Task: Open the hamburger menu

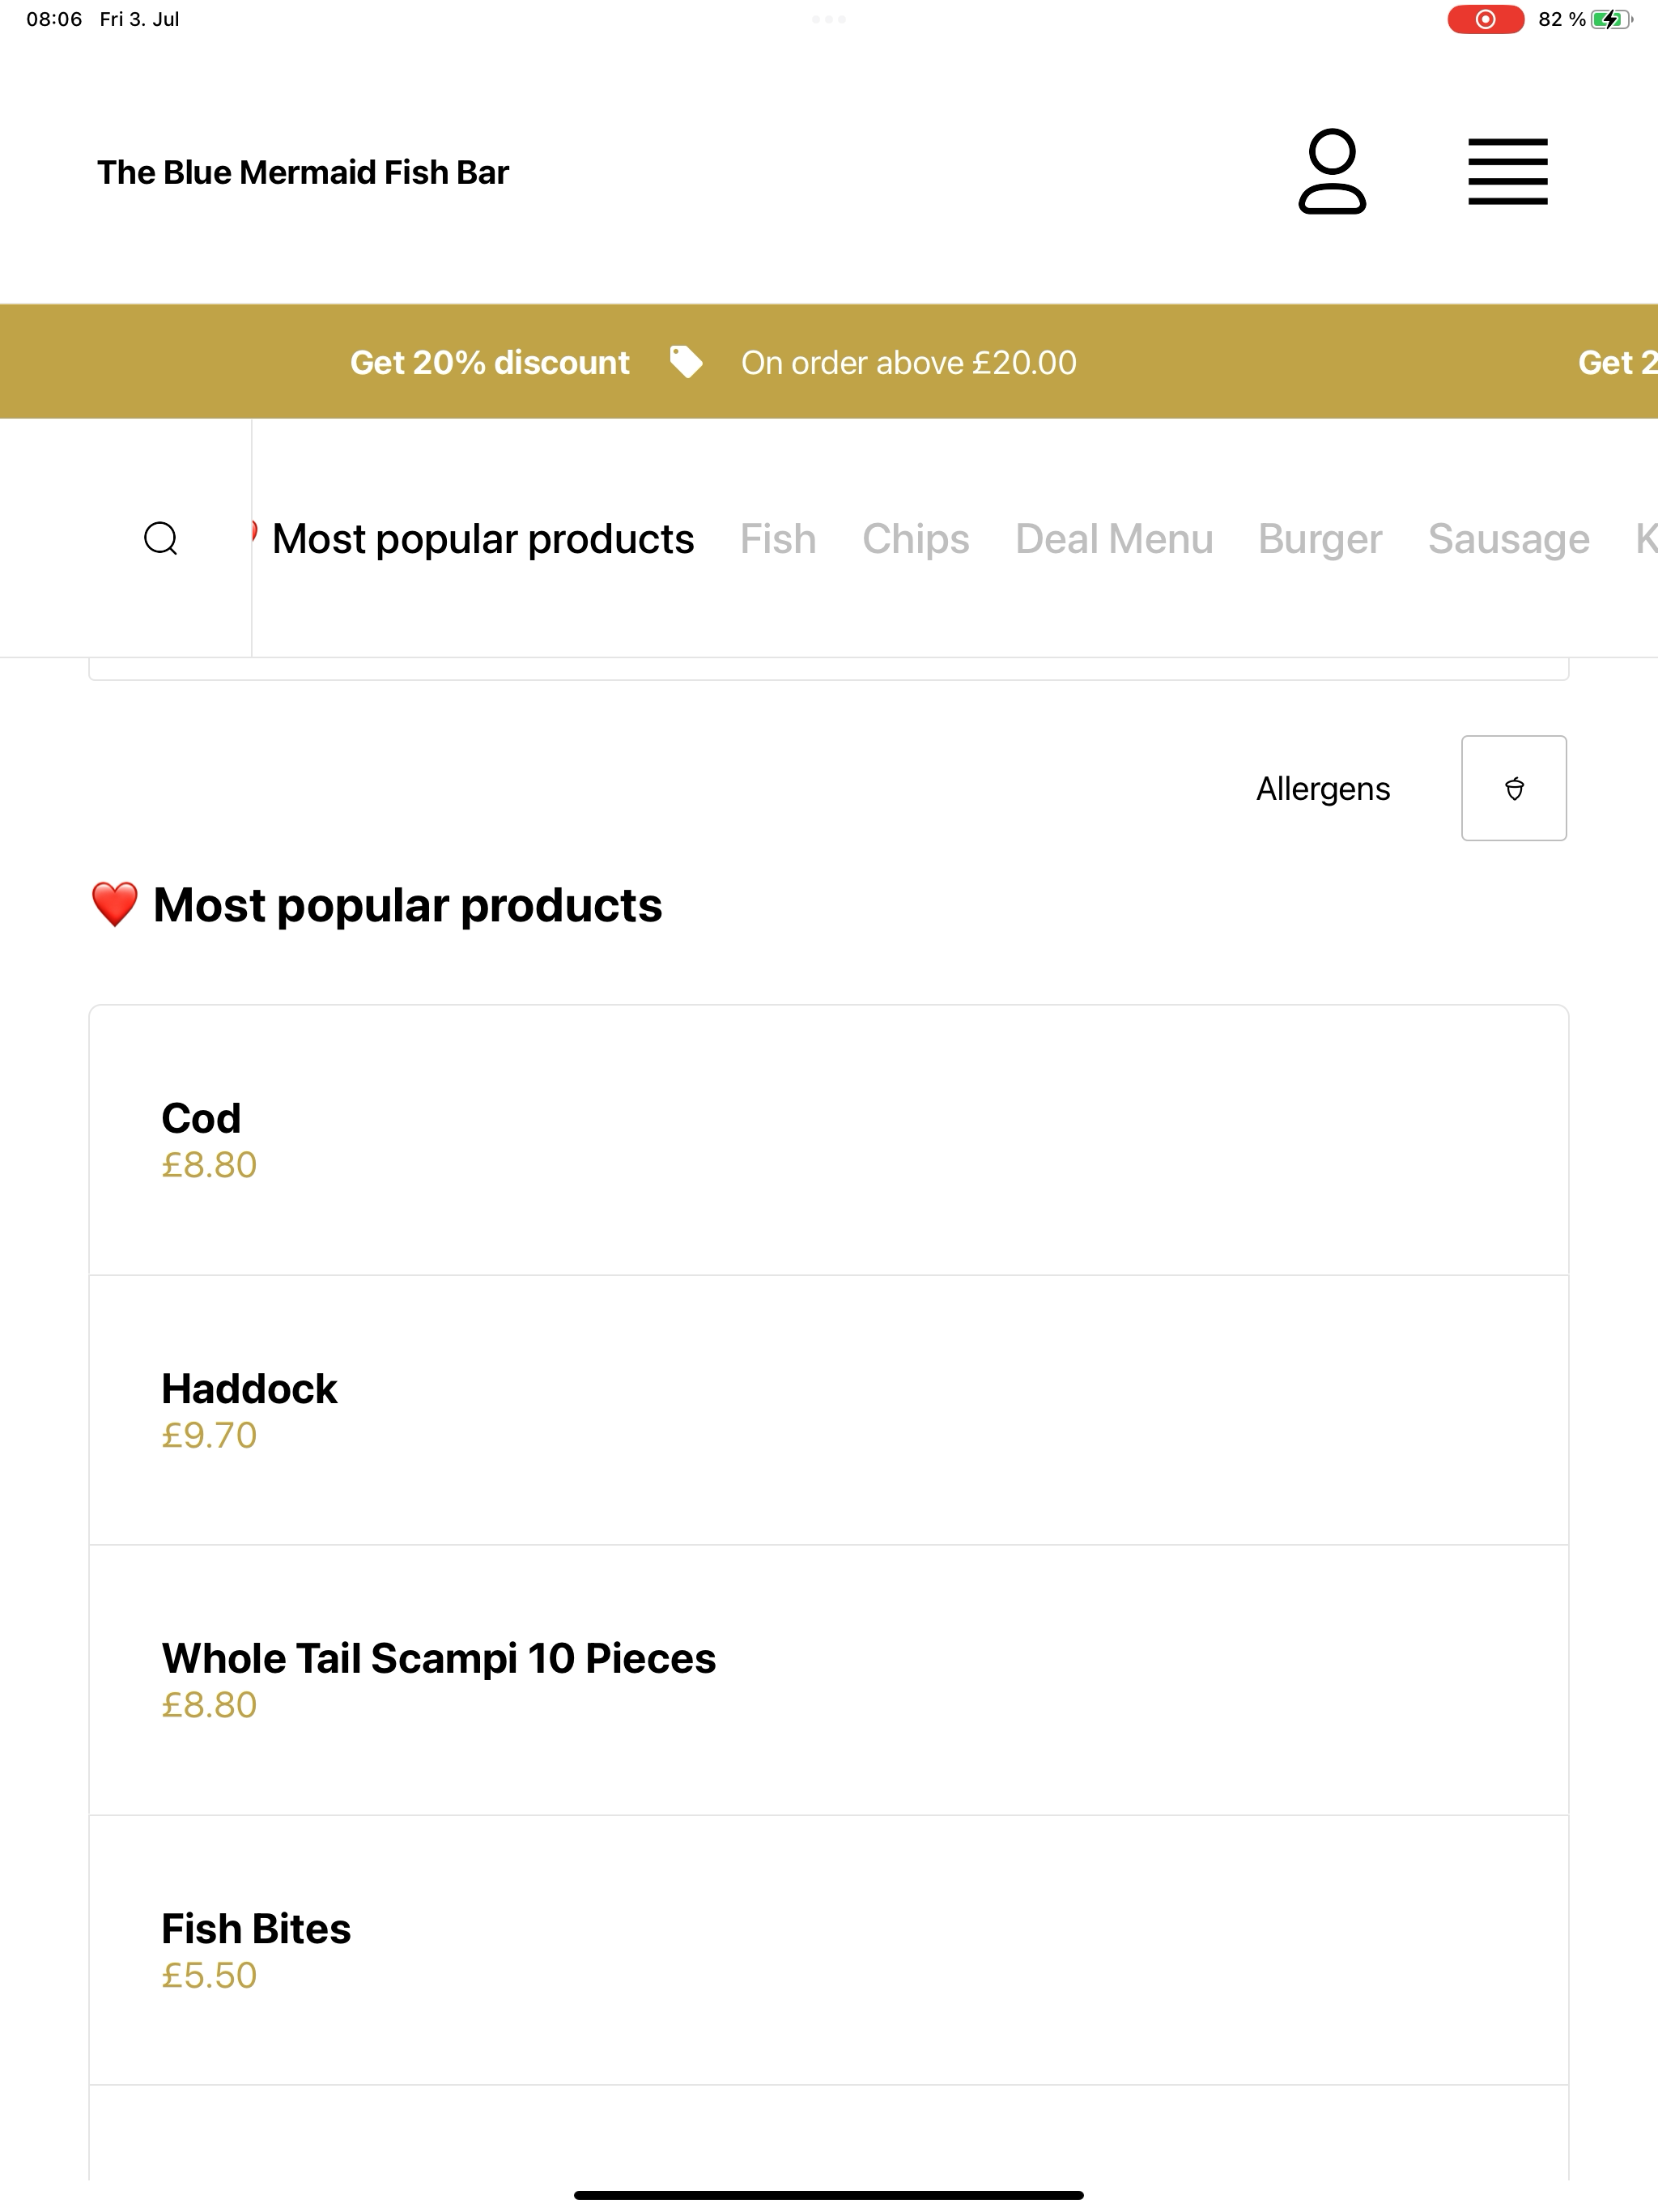Action: click(x=1507, y=172)
